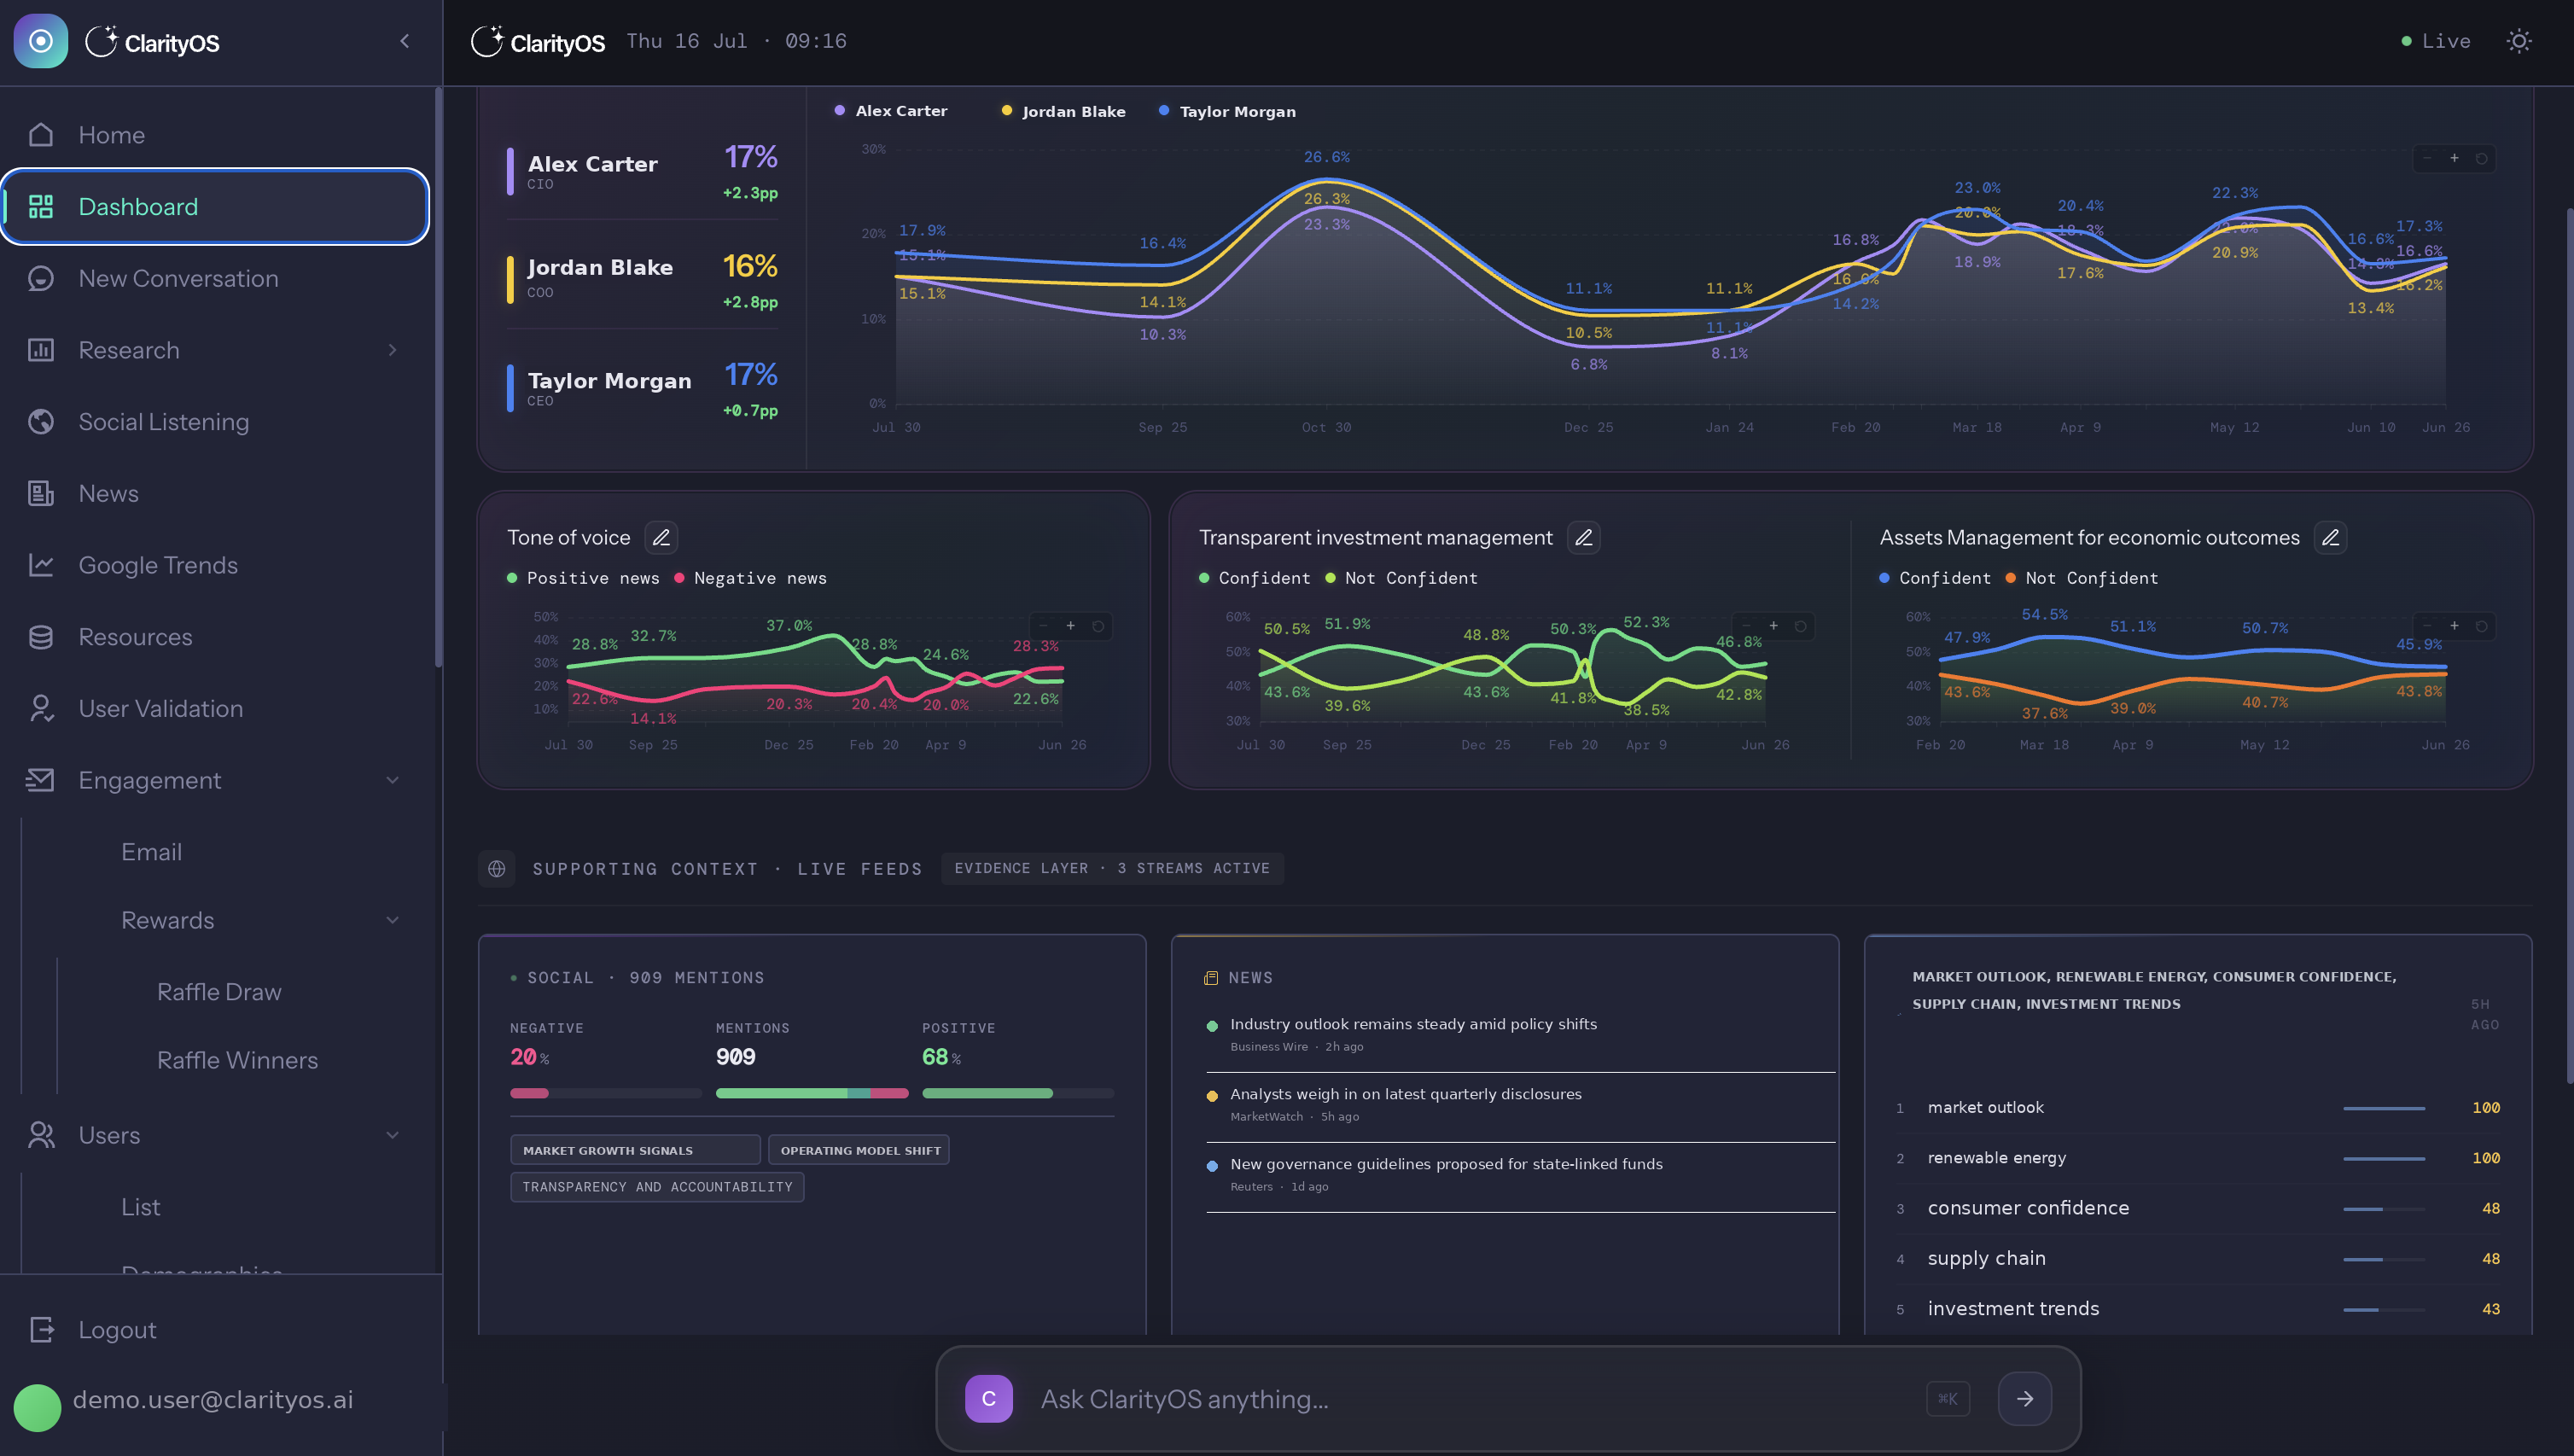The width and height of the screenshot is (2574, 1456).
Task: Zoom in on Tone of voice chart
Action: pyautogui.click(x=1071, y=626)
